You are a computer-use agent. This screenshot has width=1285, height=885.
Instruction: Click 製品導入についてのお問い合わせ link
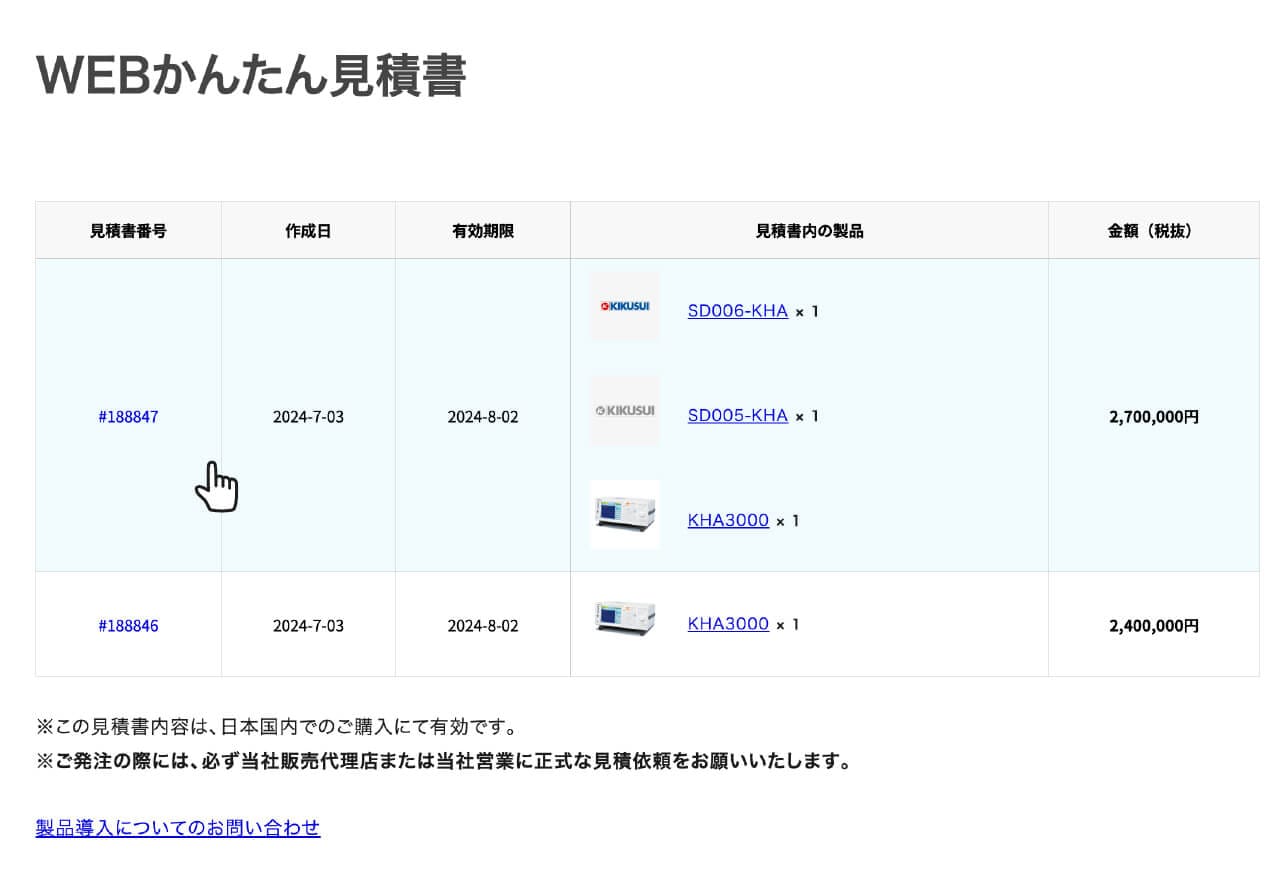178,828
